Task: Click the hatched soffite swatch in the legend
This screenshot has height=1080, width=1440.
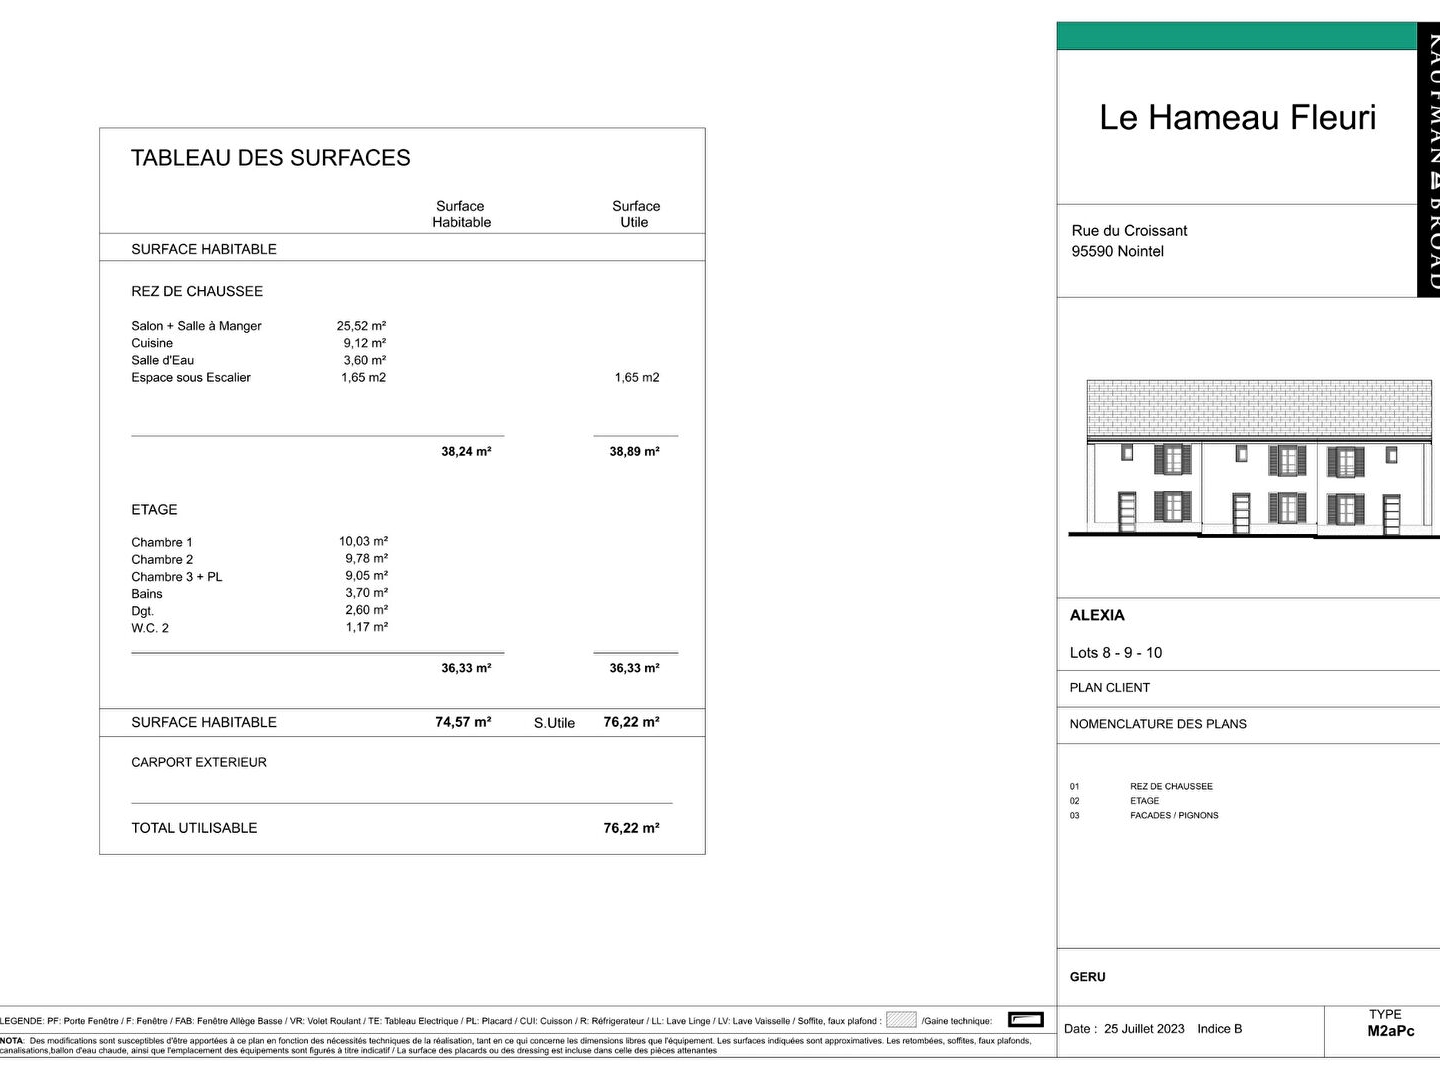Action: point(901,1020)
